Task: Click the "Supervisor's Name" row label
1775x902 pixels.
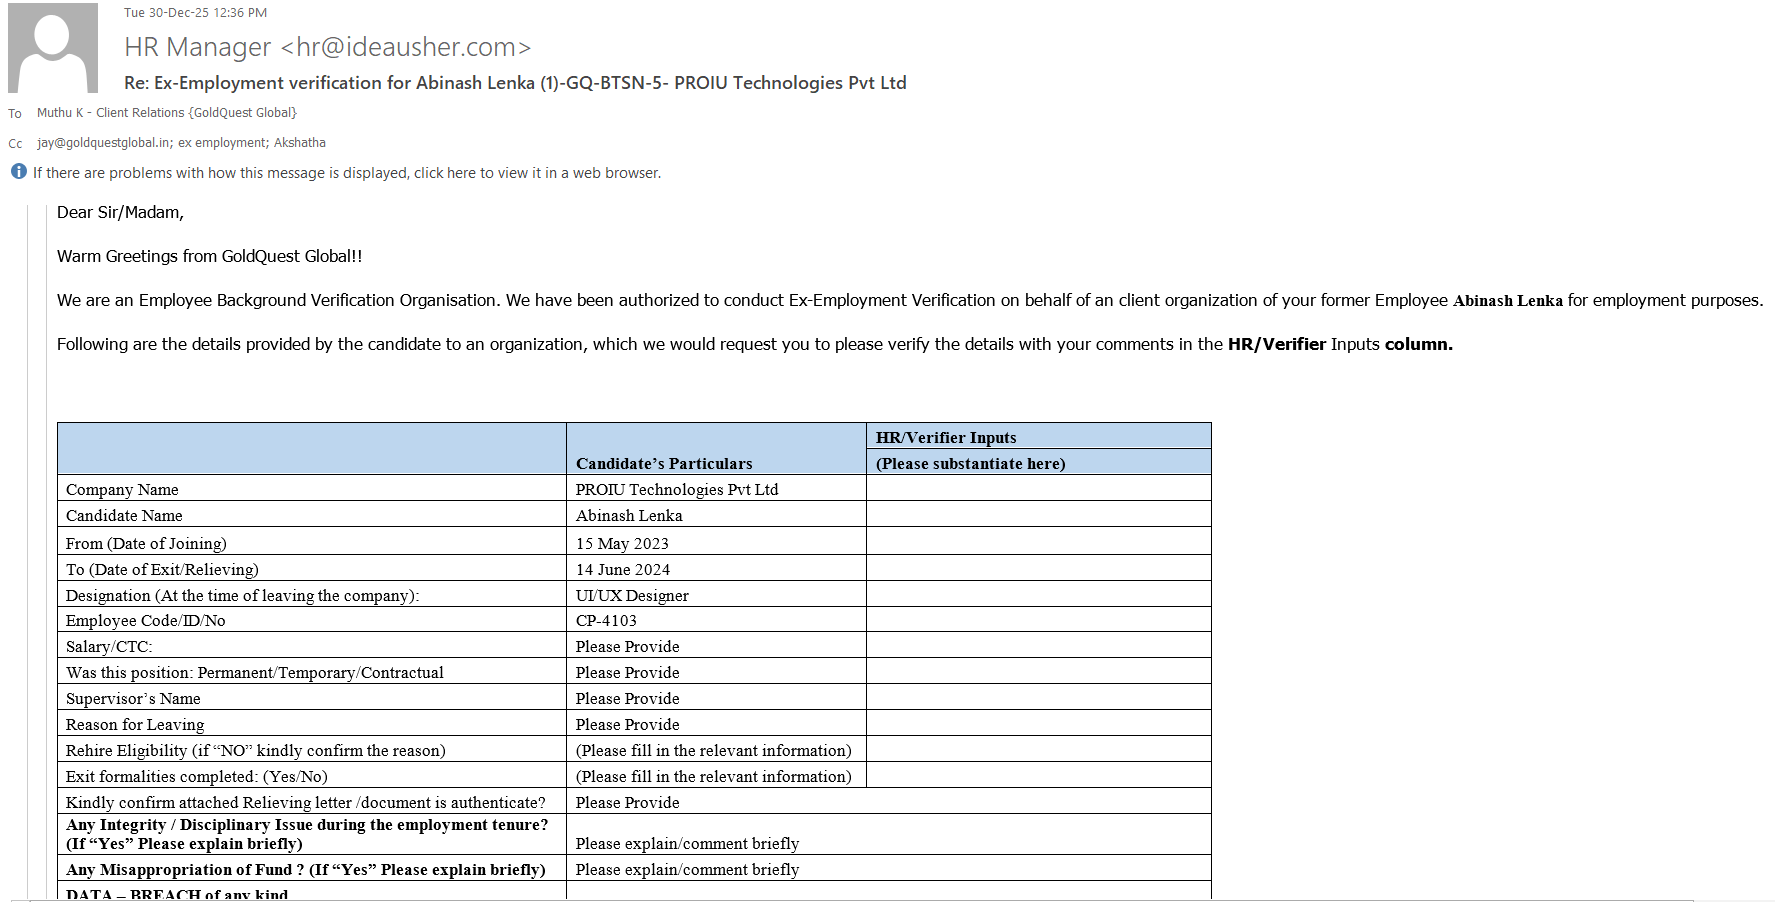Action: 133,699
